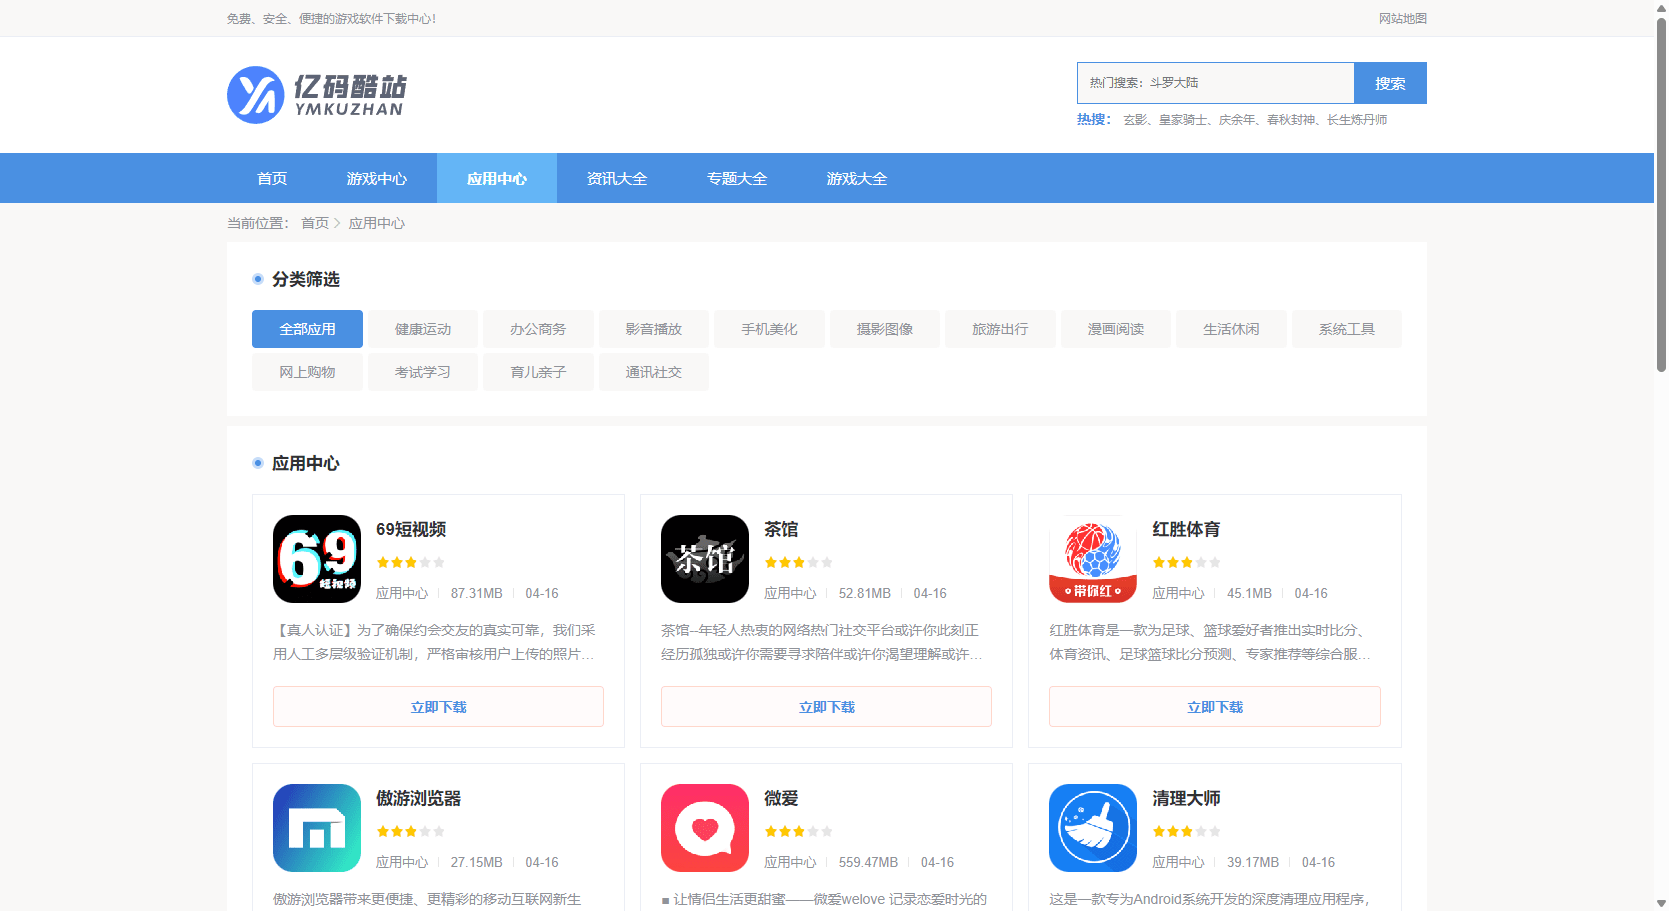Click breadcrumb link 首页
Screen dimensions: 1669x911
click(x=315, y=223)
